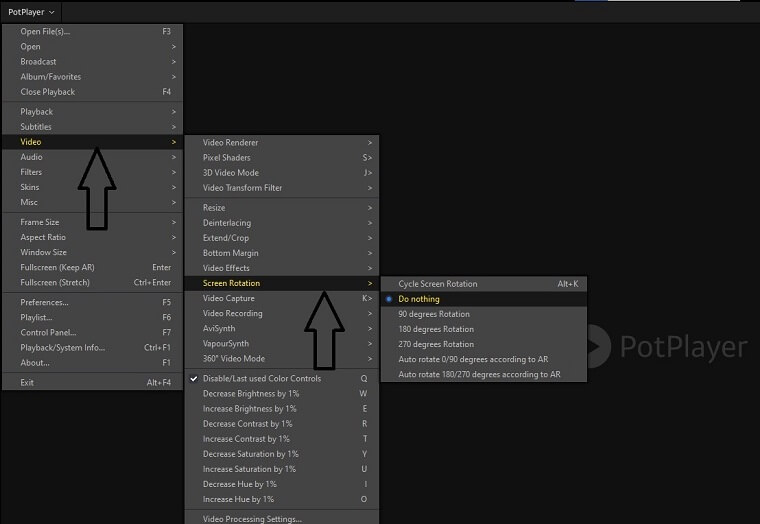Open the About... entry
760x524 pixels.
click(93, 362)
